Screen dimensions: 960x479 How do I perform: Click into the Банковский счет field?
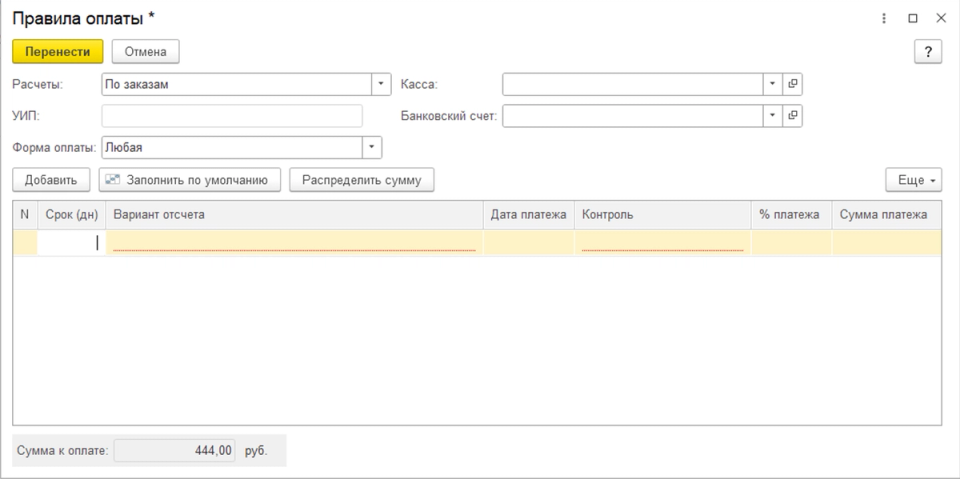click(632, 115)
